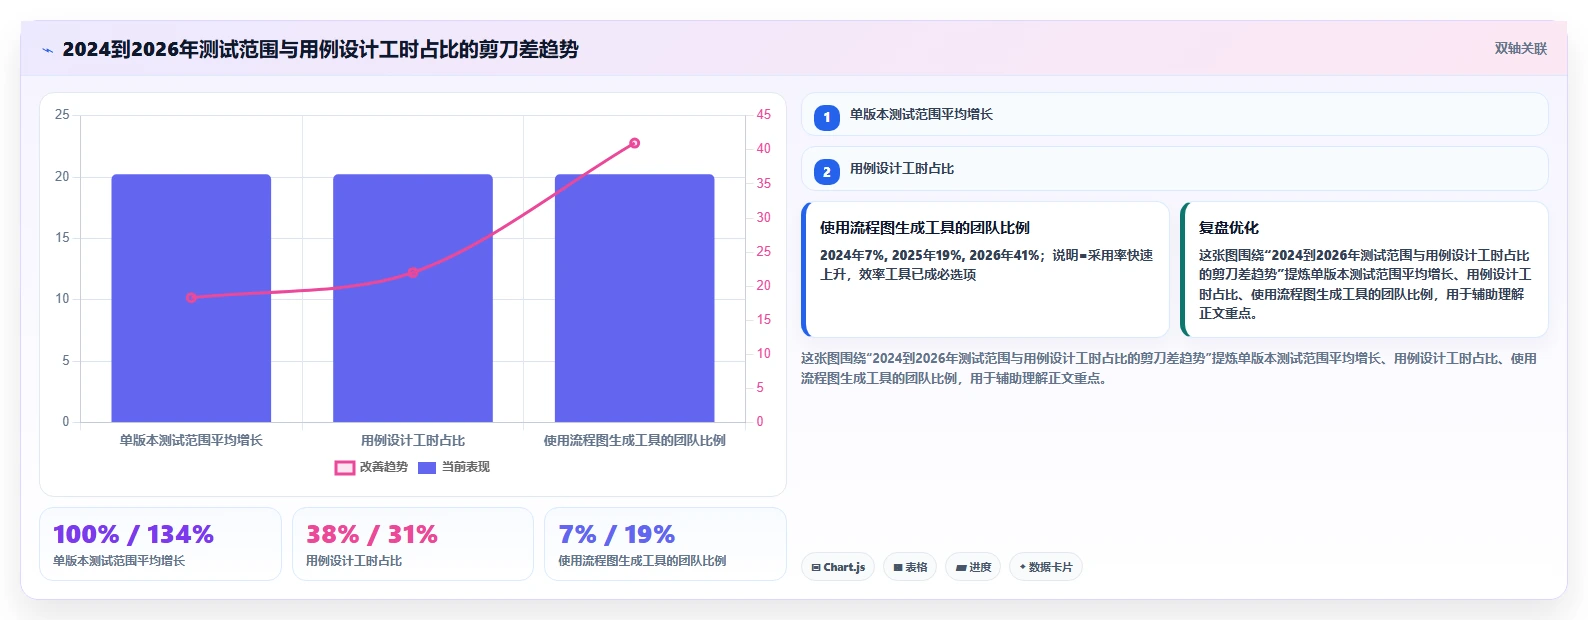Click the text 2024年7%, 2025年19%, 2026年41%
The height and width of the screenshot is (620, 1588).
click(x=930, y=256)
